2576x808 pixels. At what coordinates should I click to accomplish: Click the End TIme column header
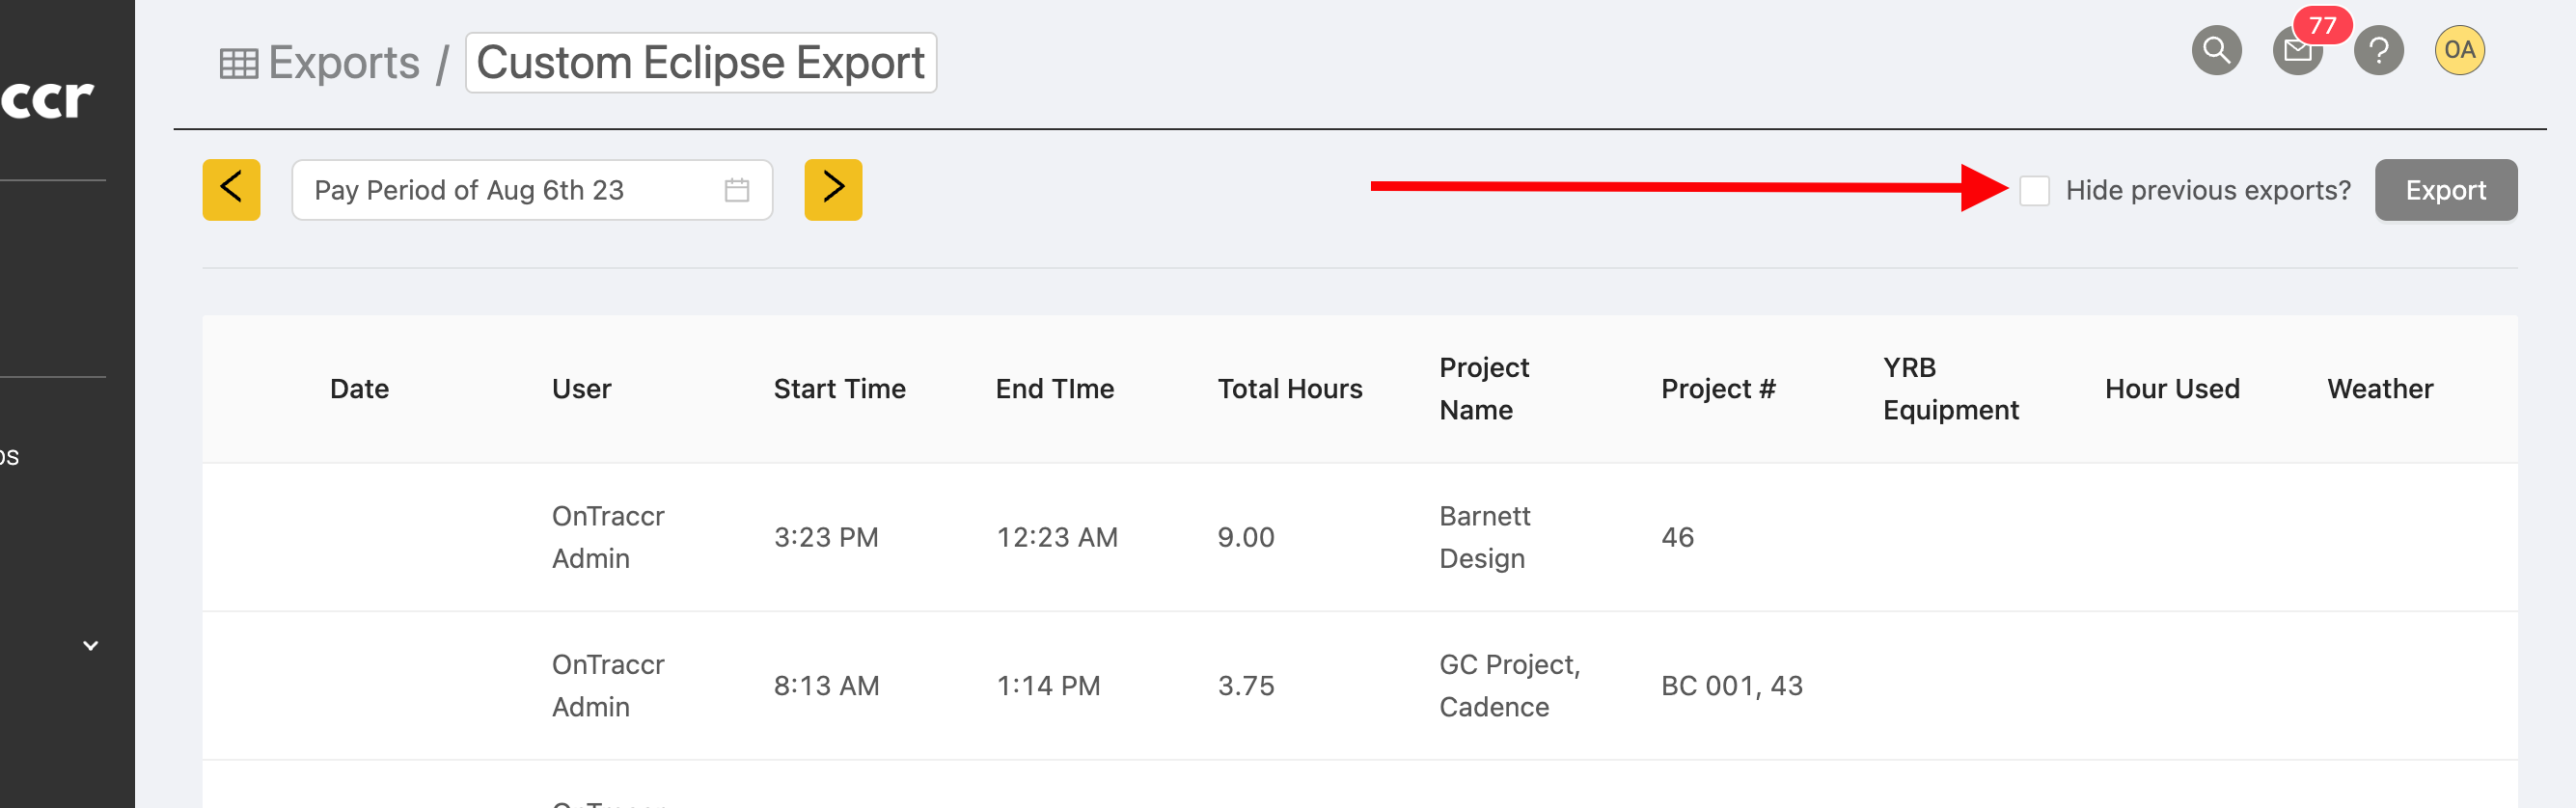1054,389
